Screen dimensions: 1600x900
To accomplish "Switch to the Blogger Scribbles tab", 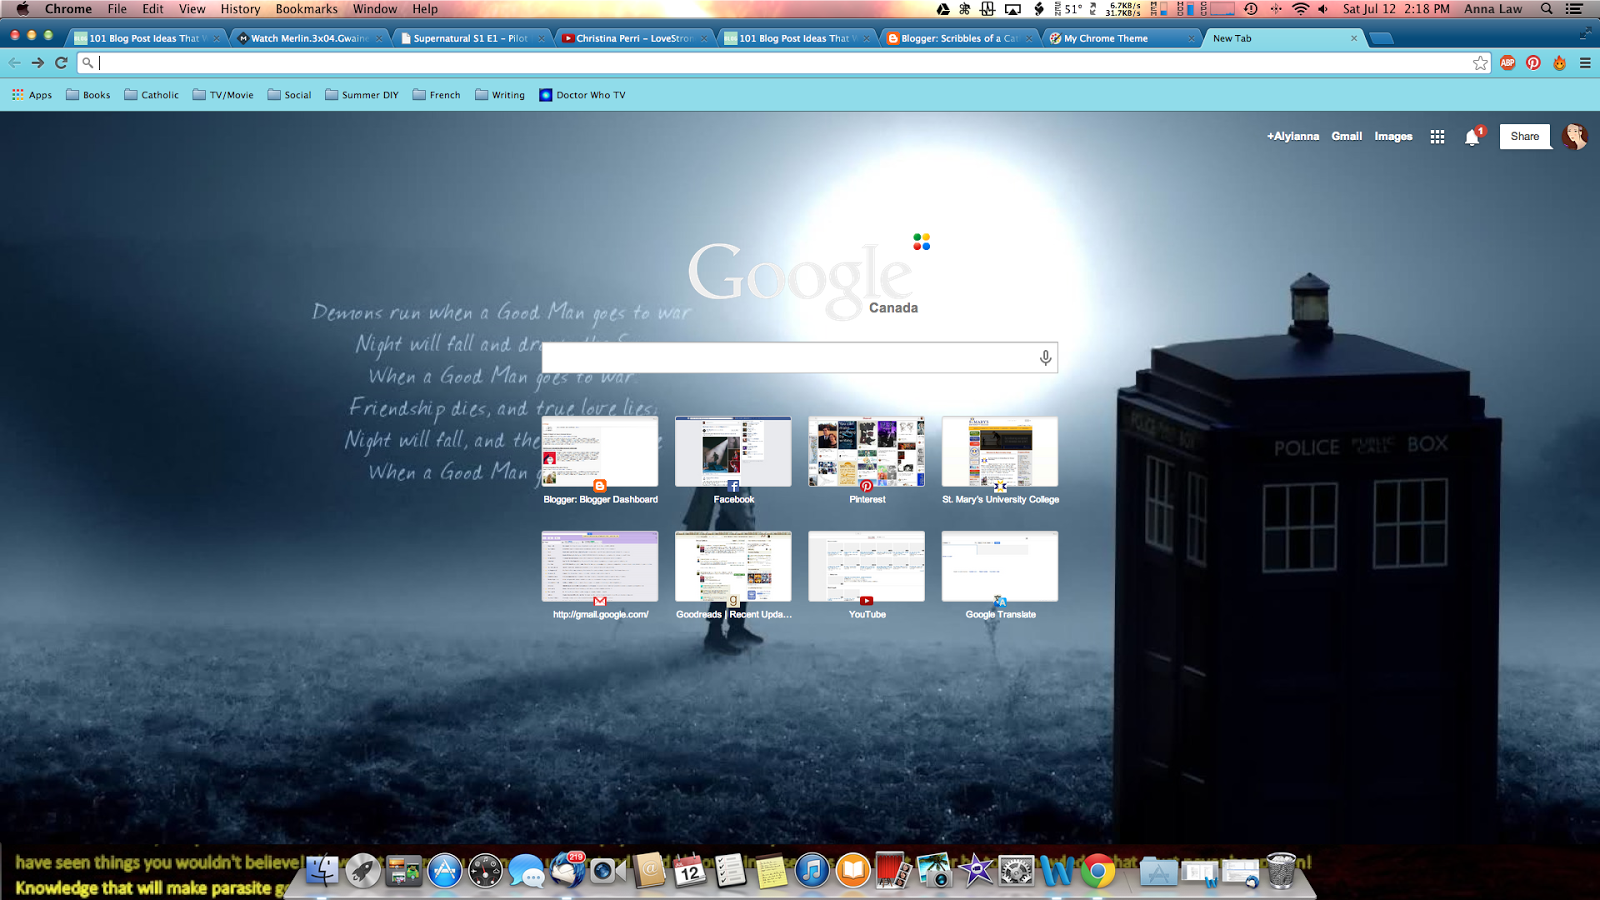I will pos(958,38).
